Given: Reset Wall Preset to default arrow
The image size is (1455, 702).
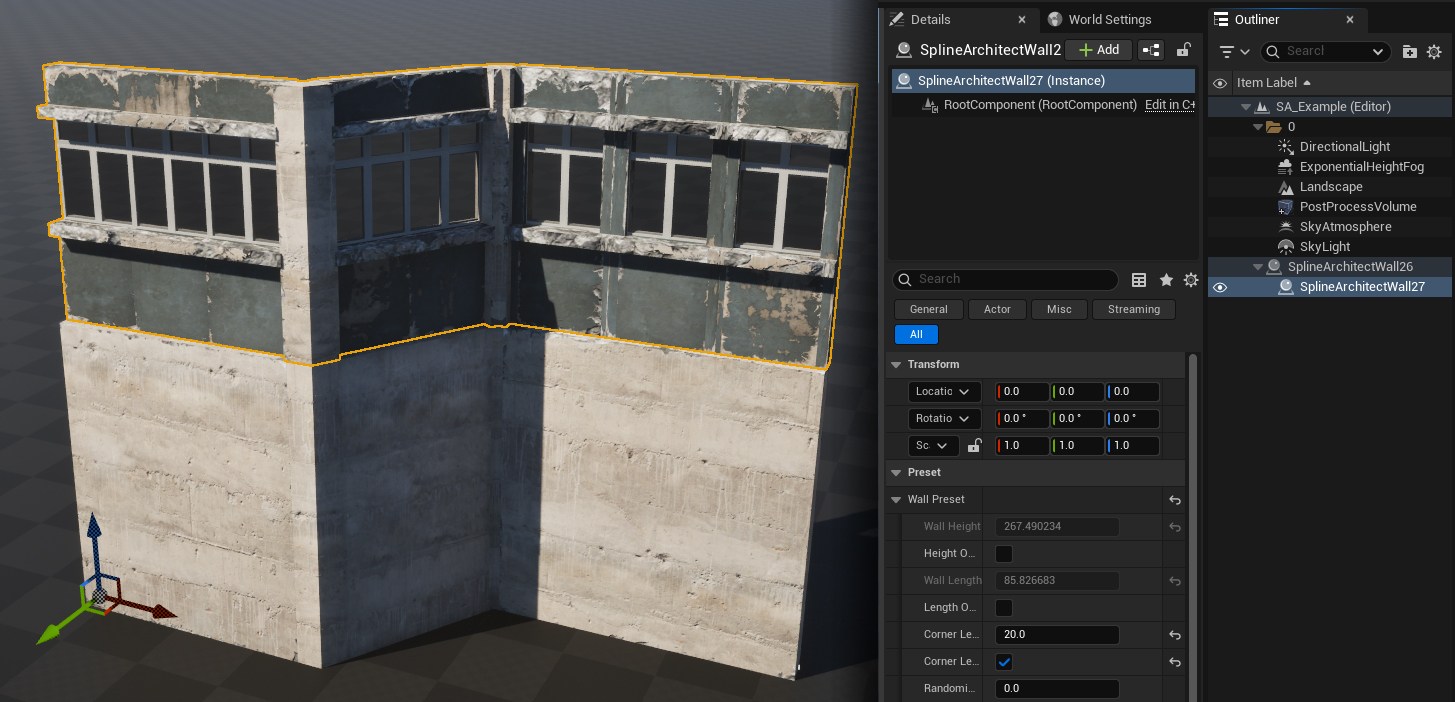Looking at the screenshot, I should (x=1175, y=500).
